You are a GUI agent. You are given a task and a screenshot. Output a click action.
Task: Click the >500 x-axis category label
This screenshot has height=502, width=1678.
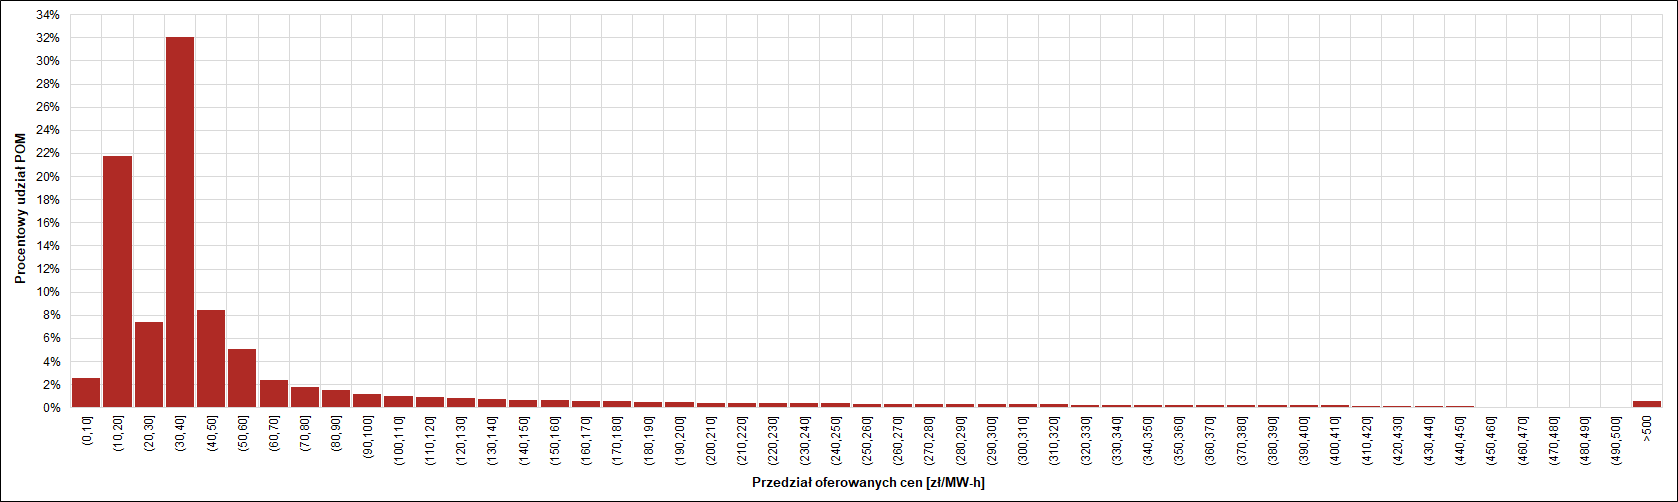(1647, 428)
